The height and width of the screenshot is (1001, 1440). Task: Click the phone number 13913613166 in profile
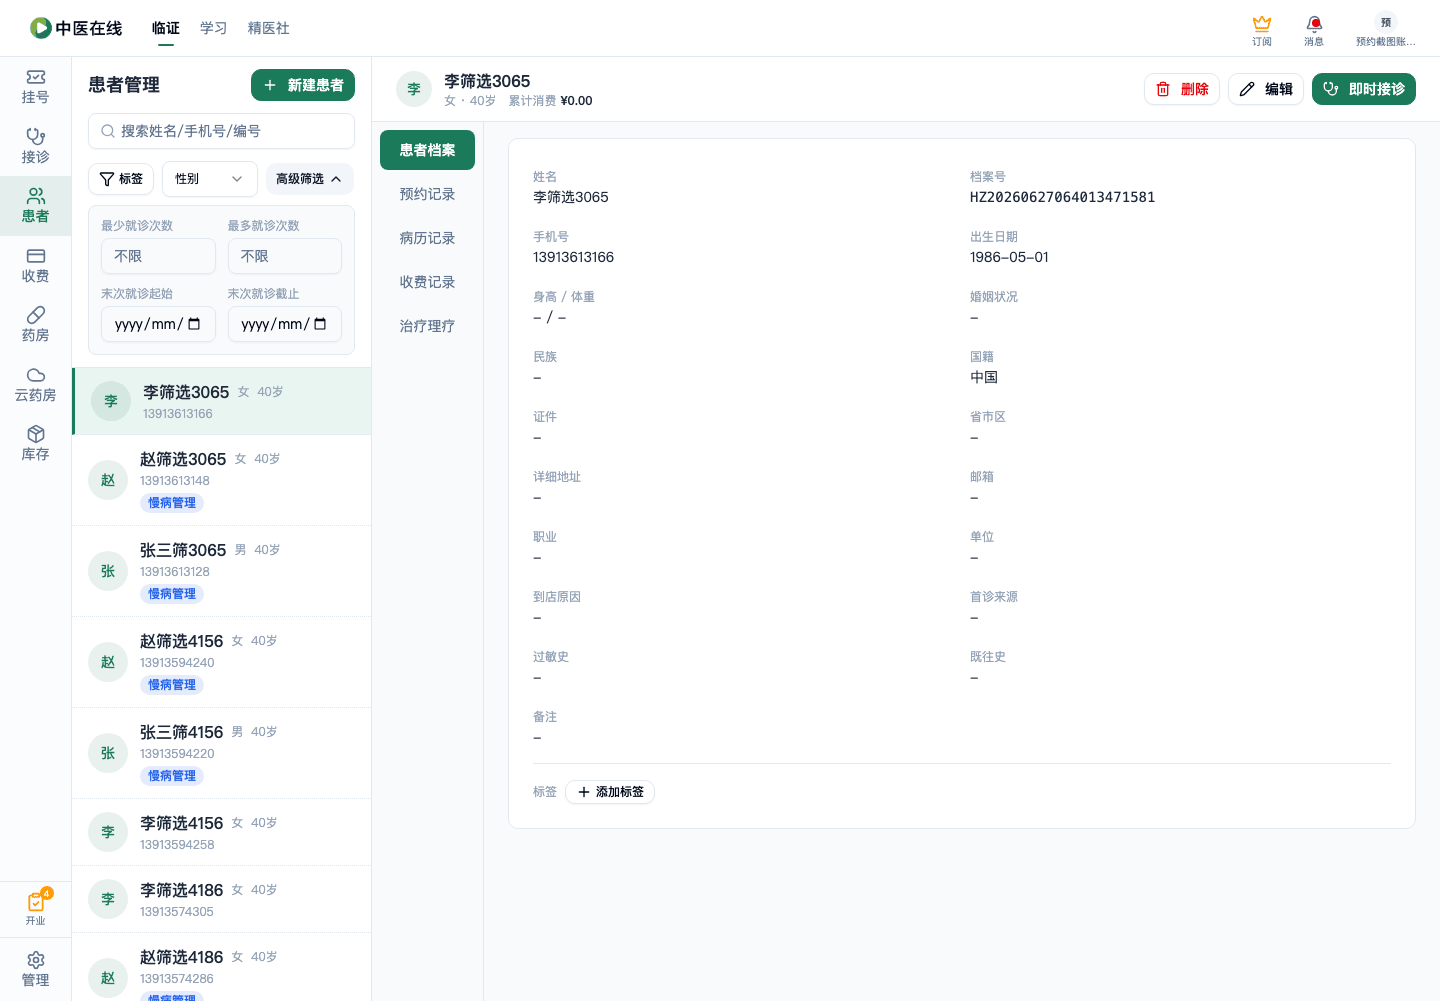click(x=573, y=257)
